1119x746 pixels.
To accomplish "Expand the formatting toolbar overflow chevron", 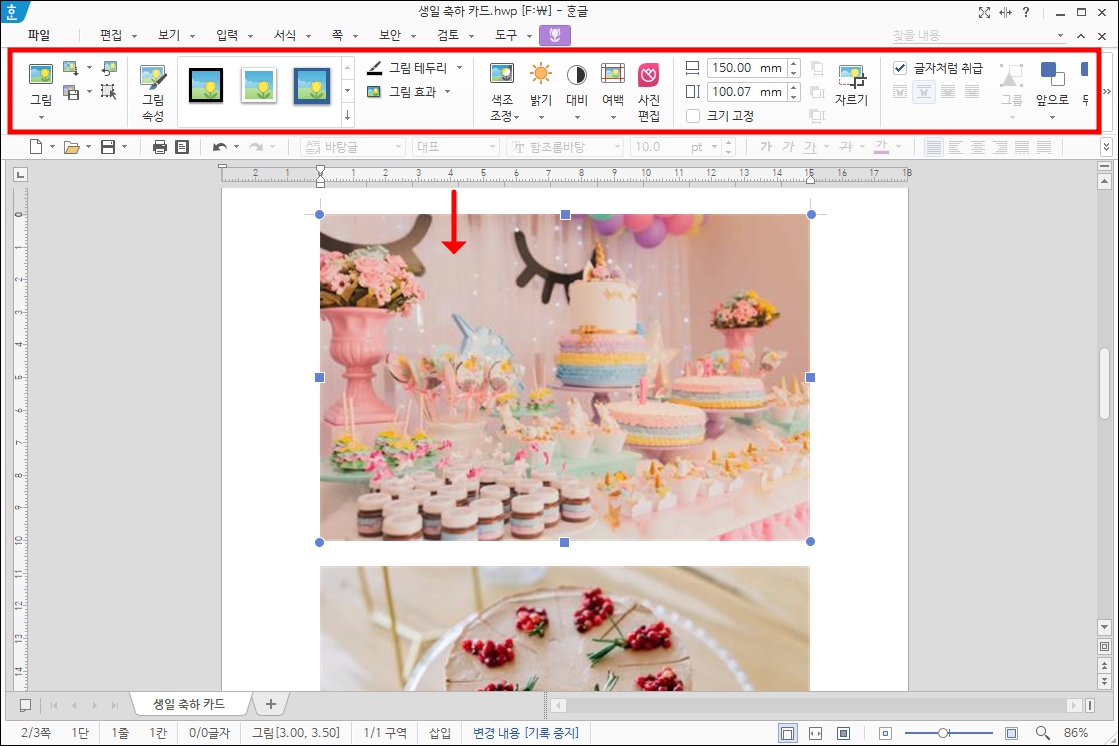I will (1106, 147).
